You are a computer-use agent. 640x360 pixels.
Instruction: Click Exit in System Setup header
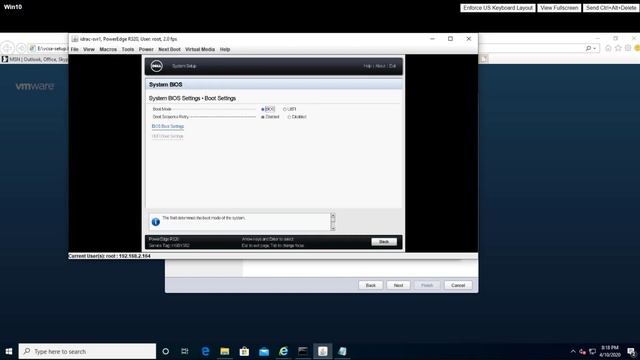tap(392, 66)
